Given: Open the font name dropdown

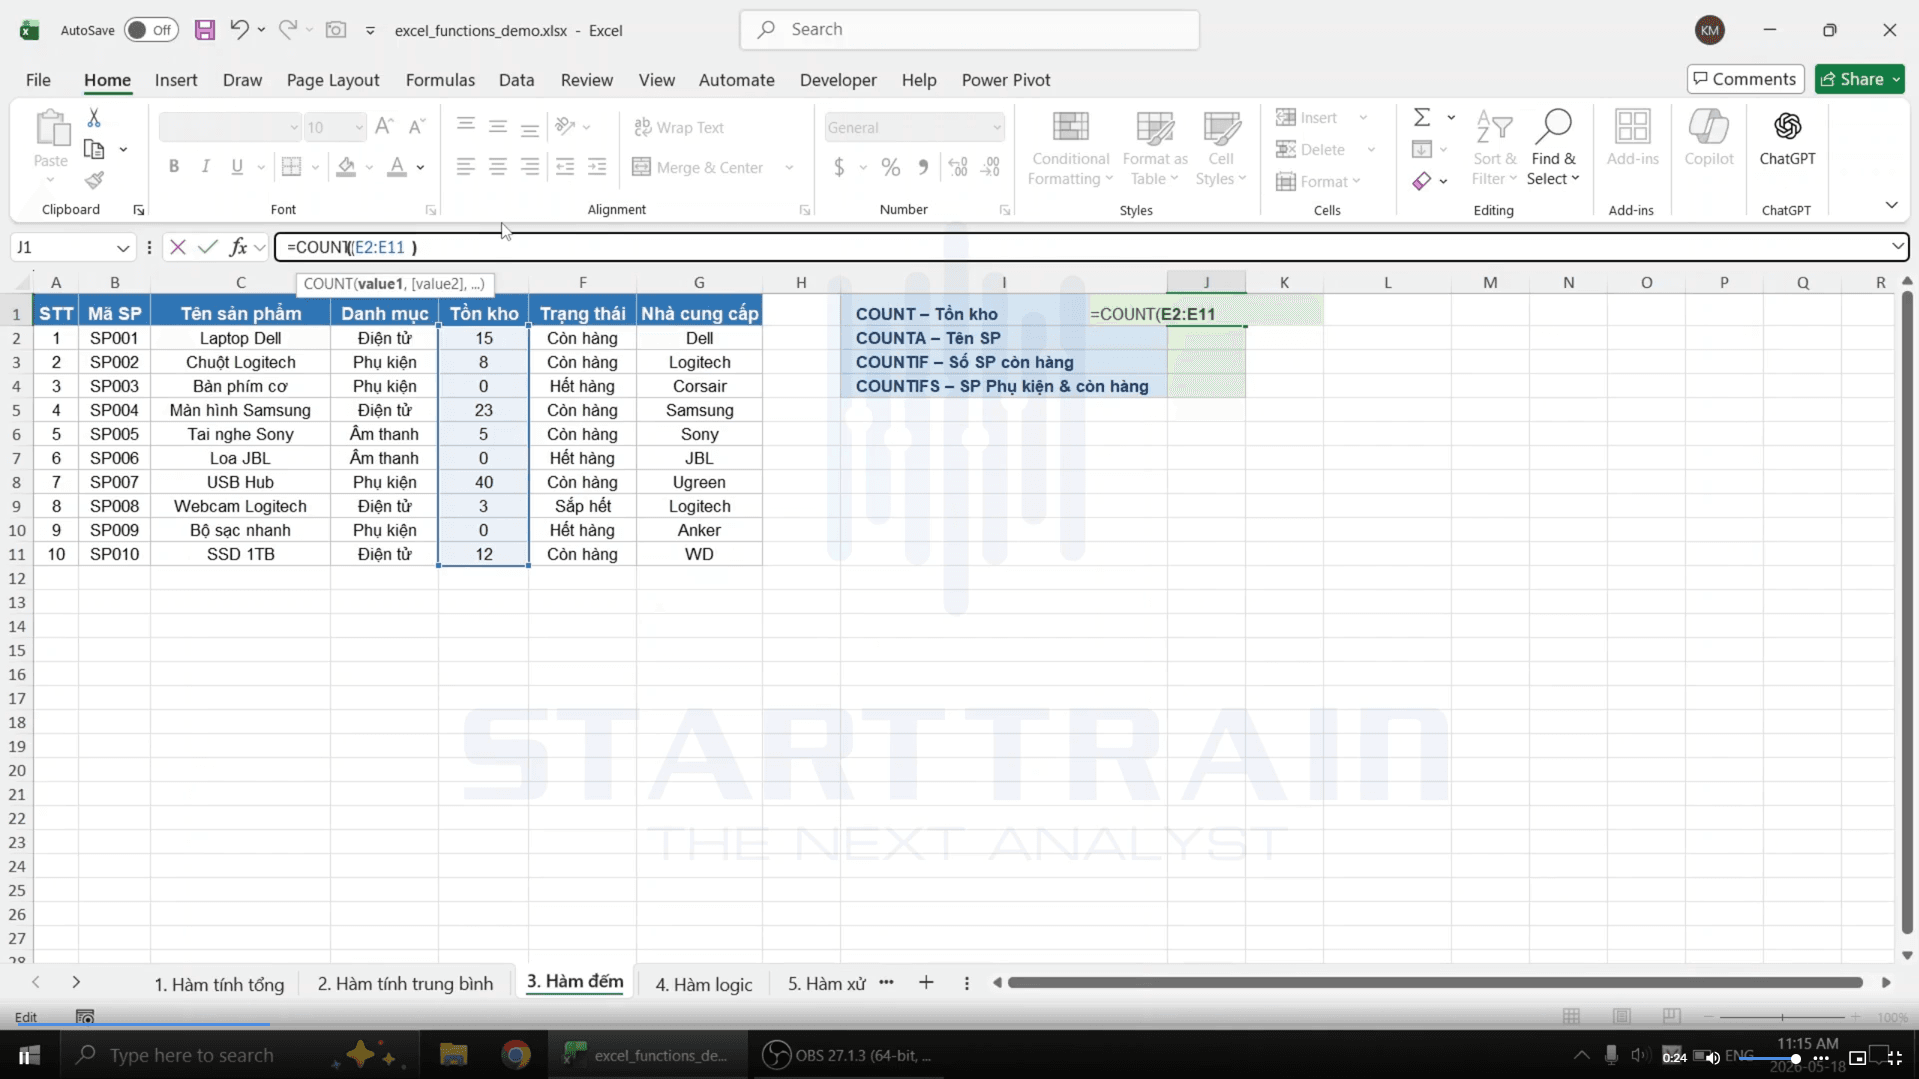Looking at the screenshot, I should click(293, 127).
